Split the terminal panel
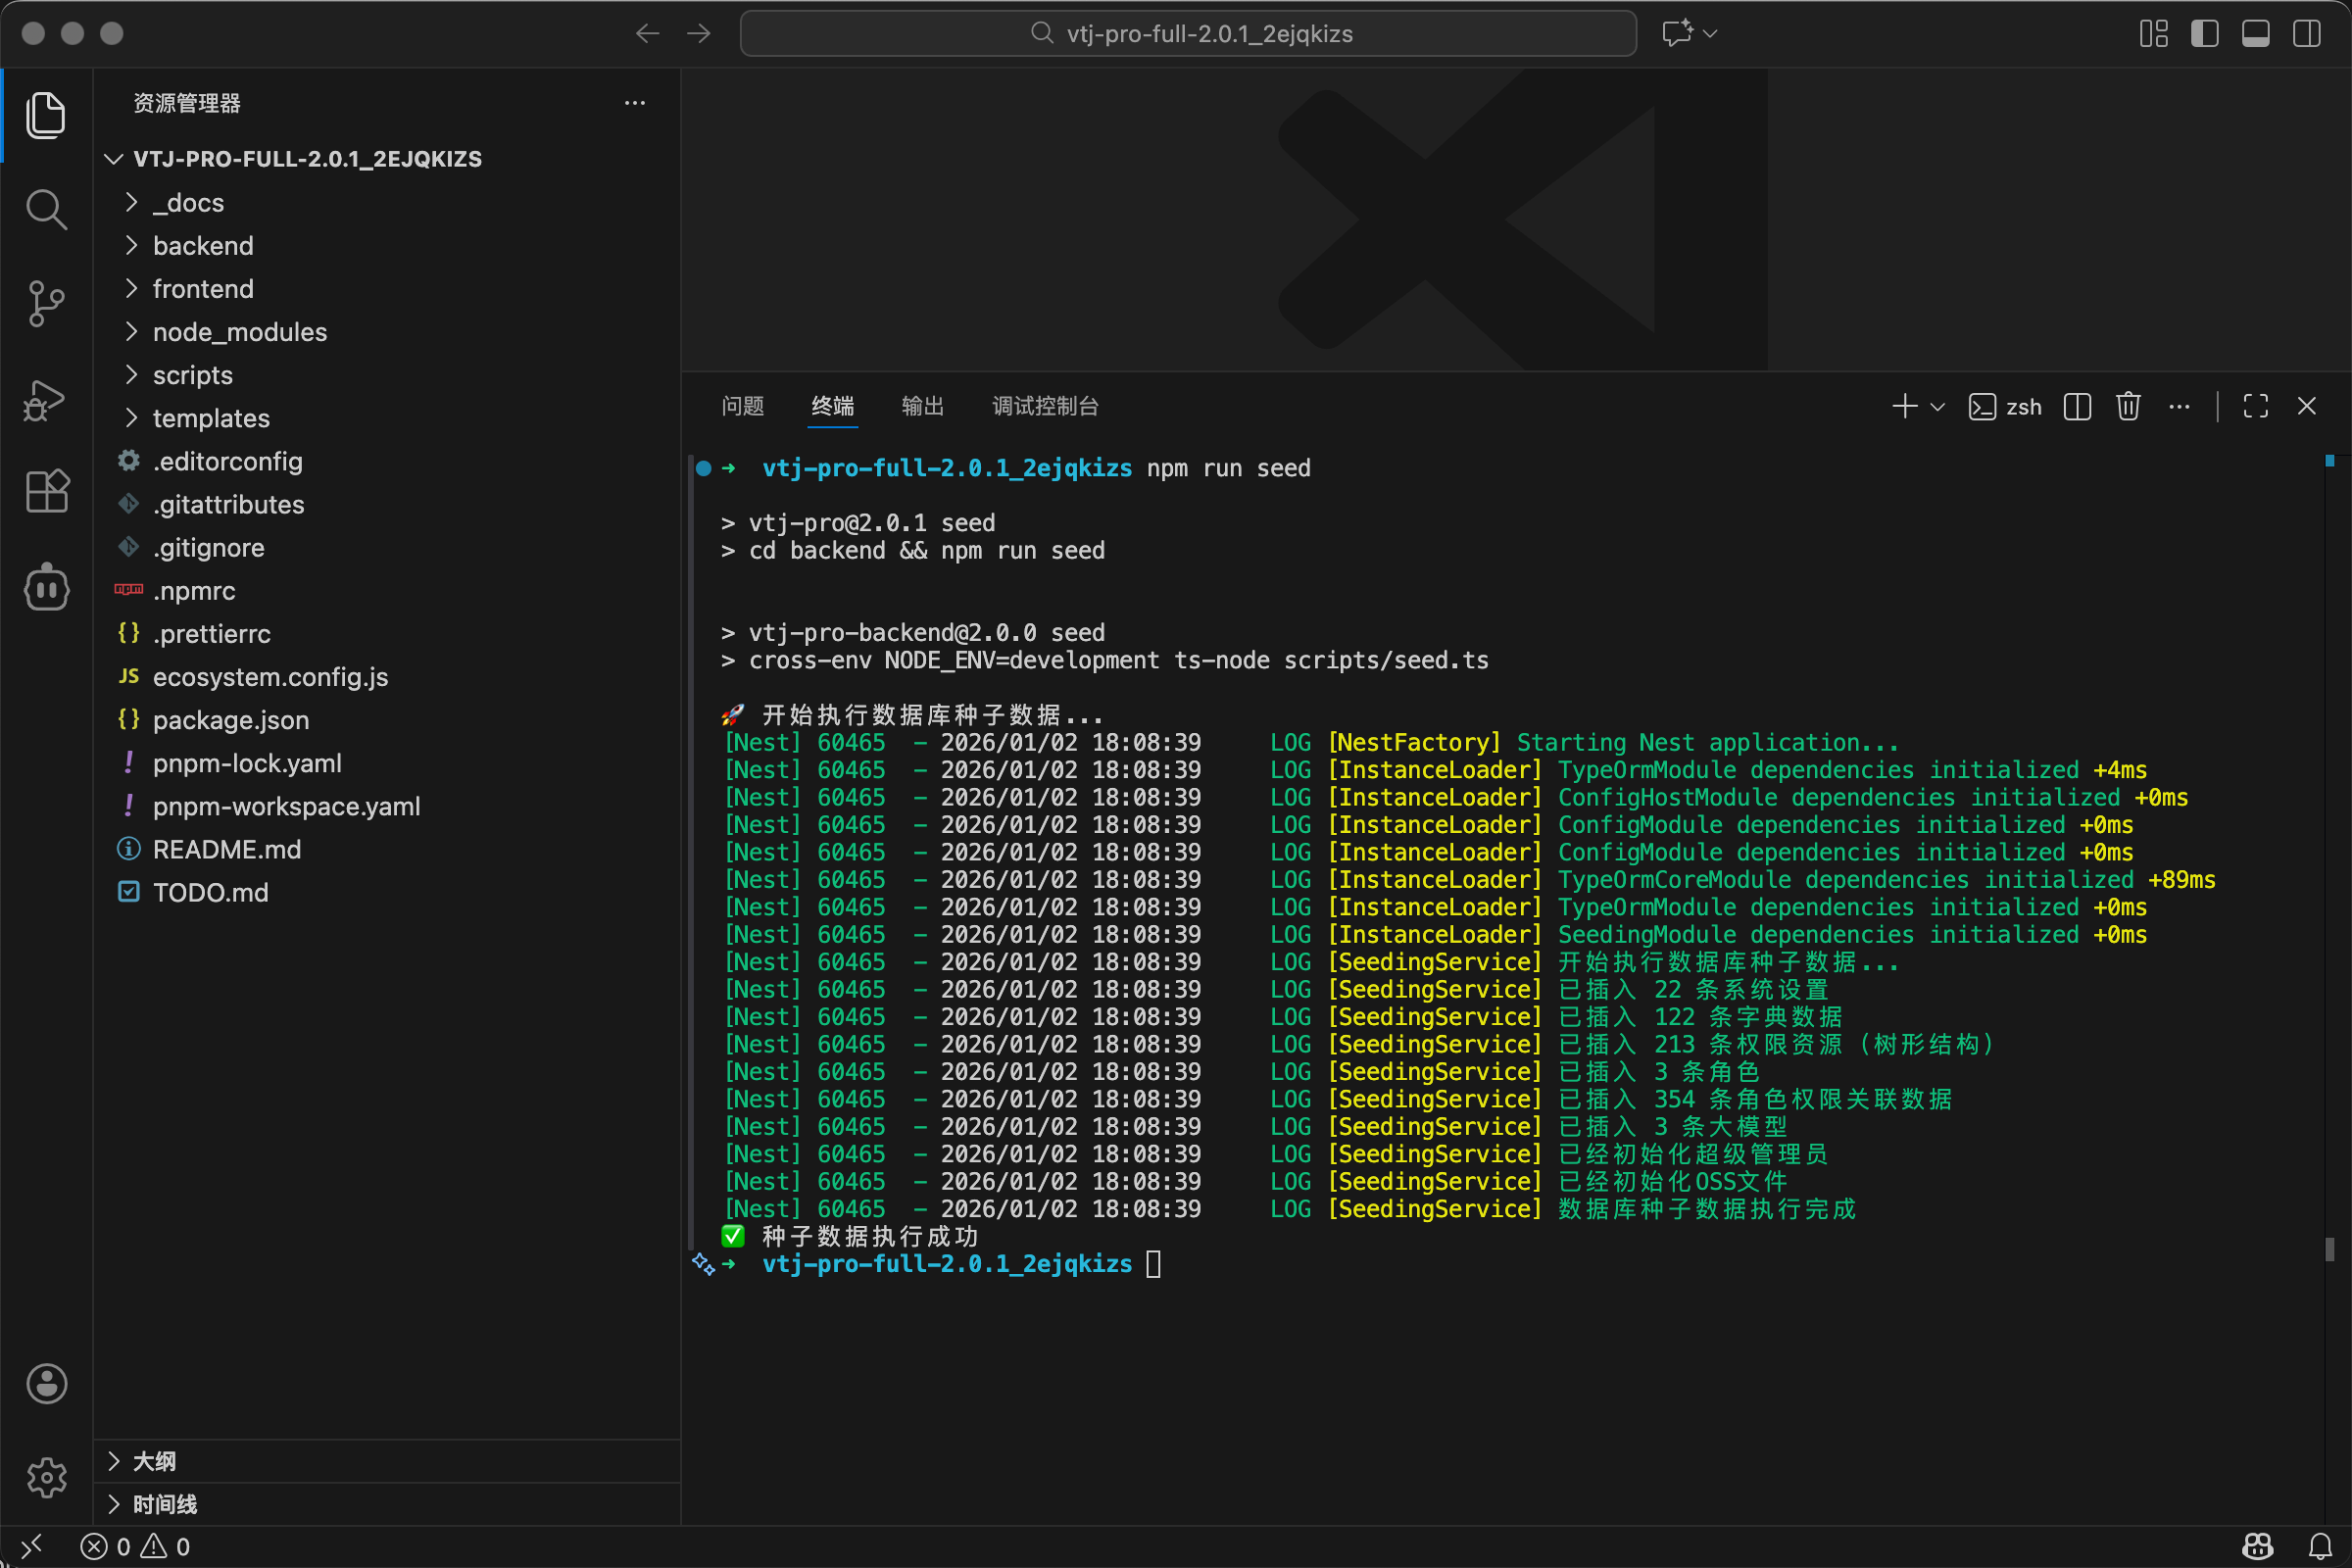The image size is (2352, 1568). pos(2077,406)
